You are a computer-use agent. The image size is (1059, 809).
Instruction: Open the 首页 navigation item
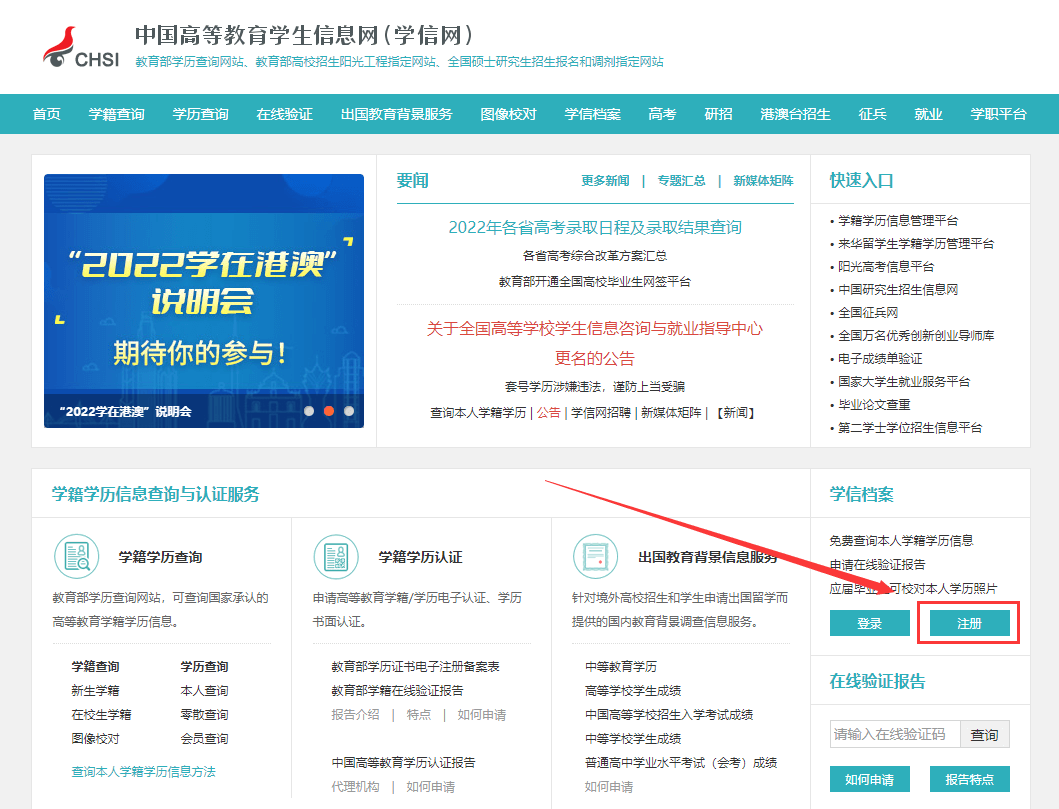(47, 114)
